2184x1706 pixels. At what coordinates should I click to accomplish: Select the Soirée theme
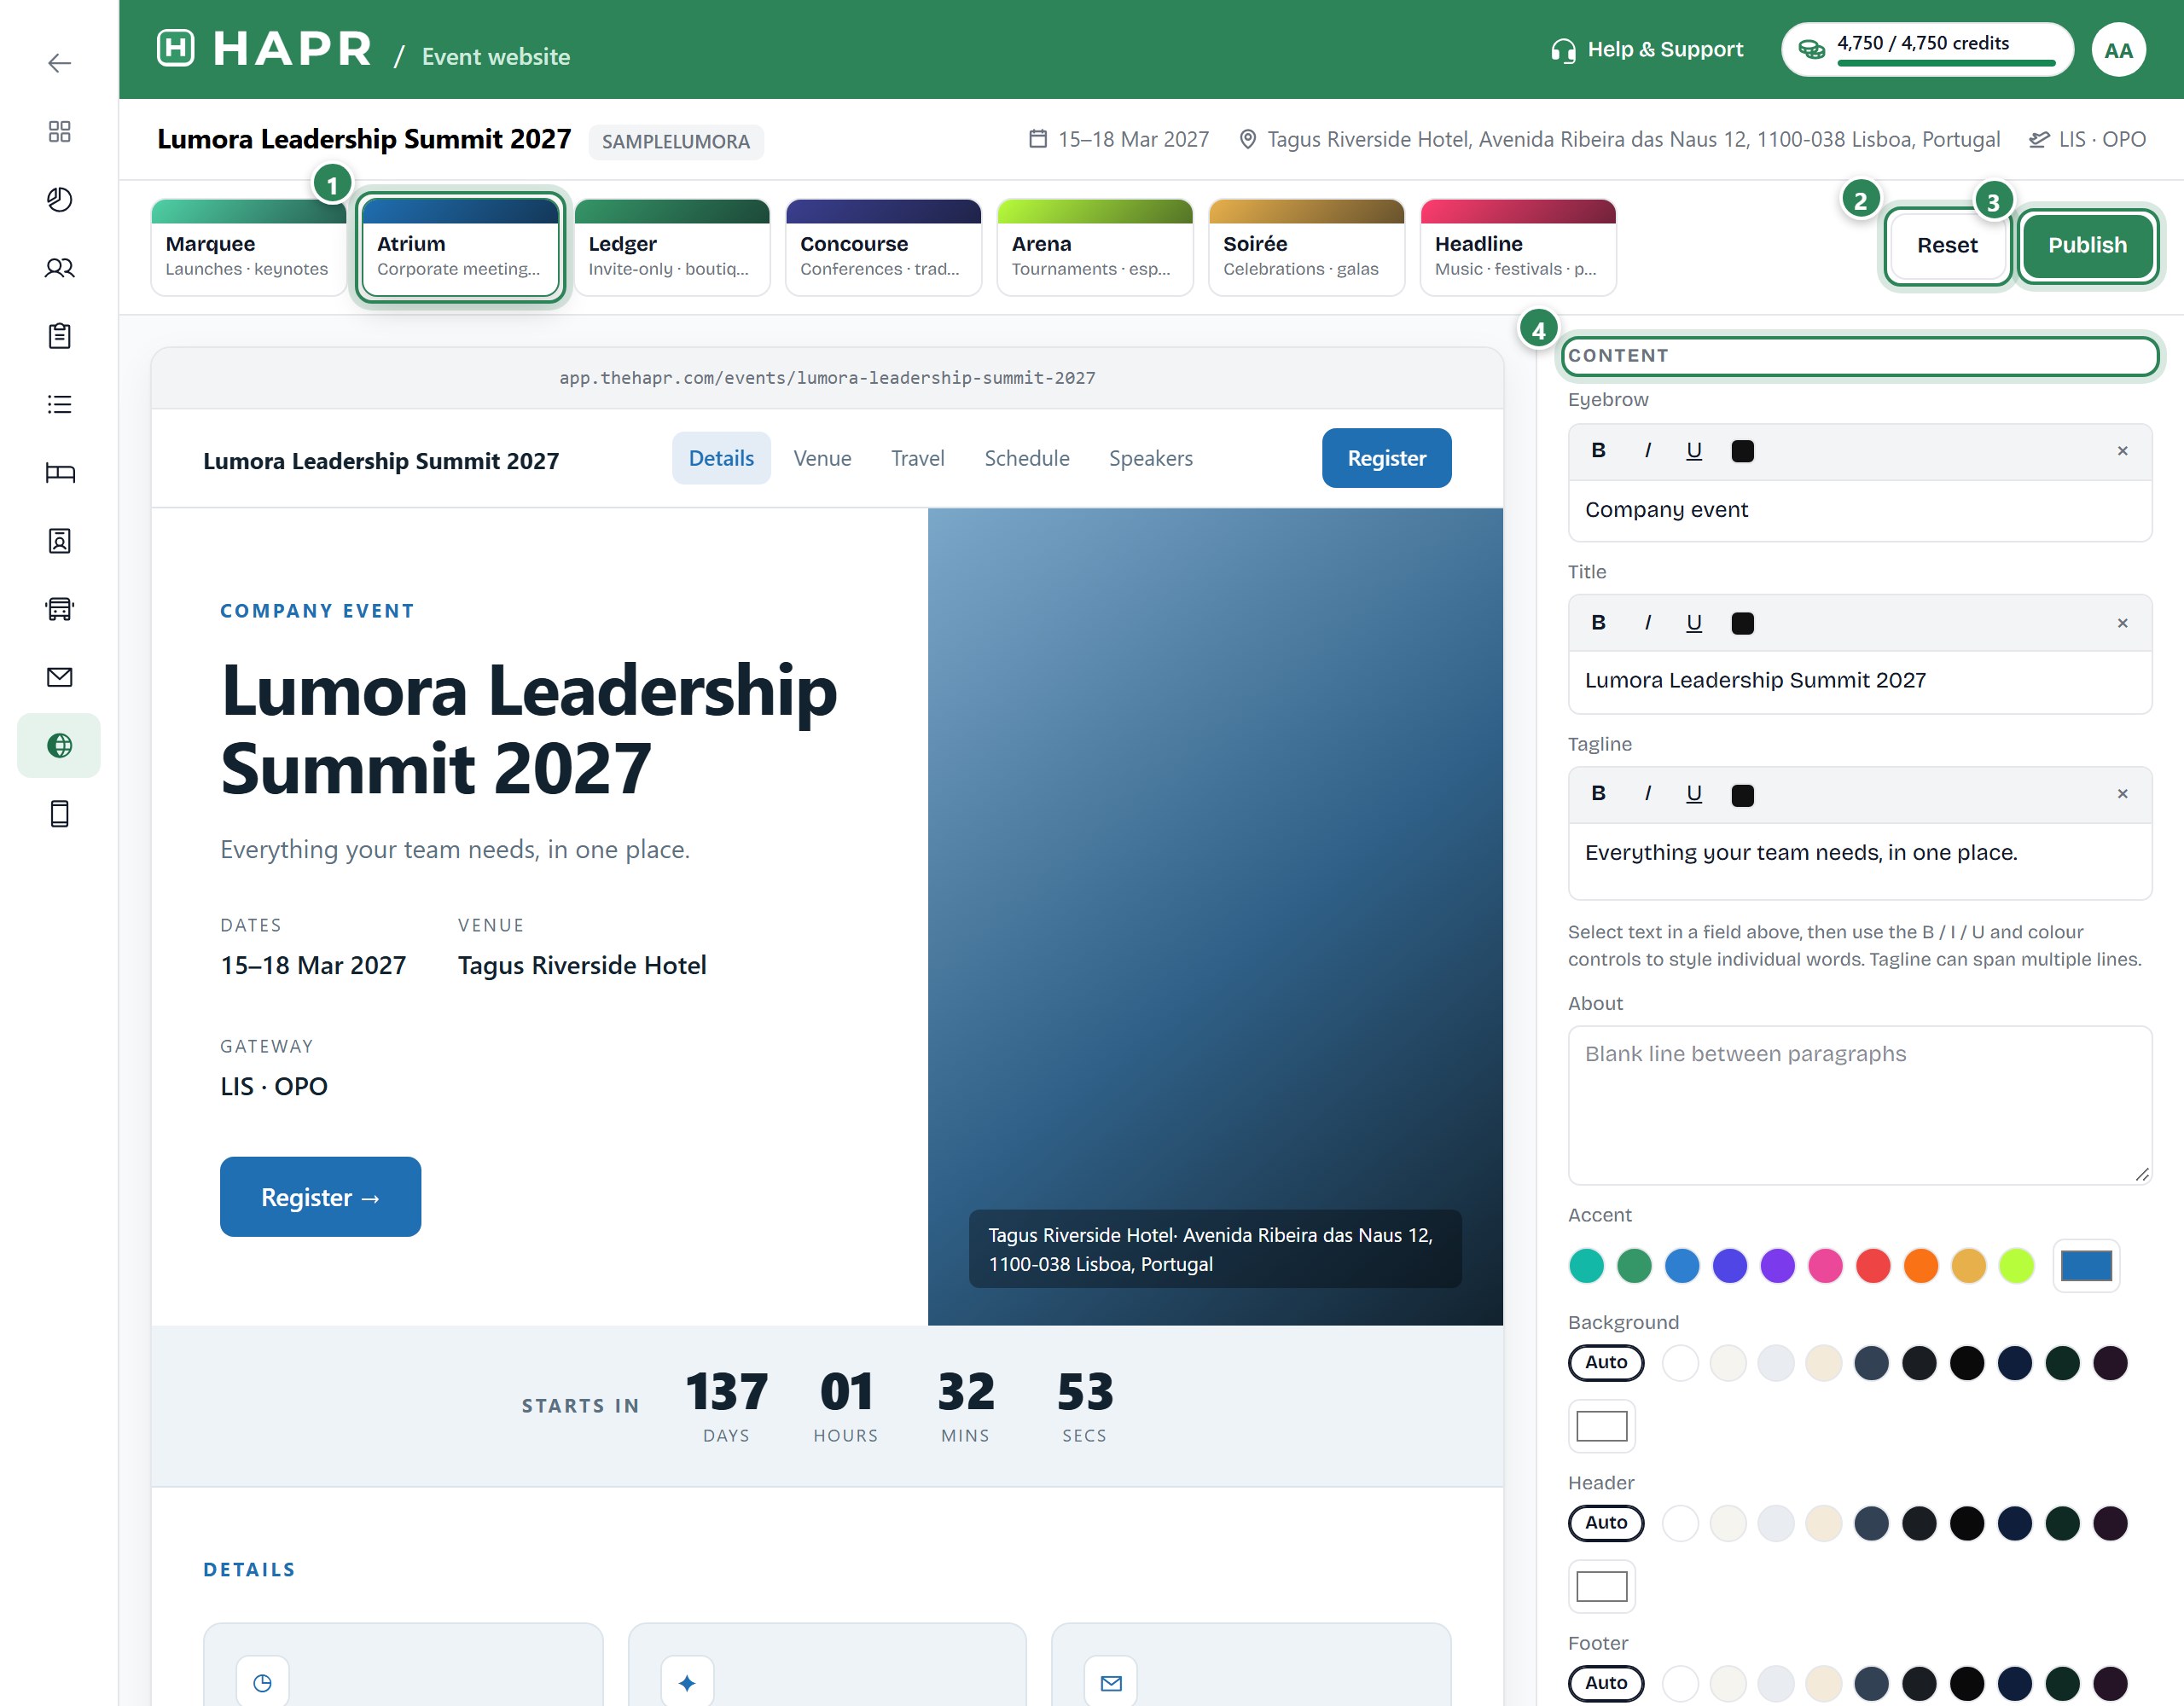pyautogui.click(x=1306, y=247)
